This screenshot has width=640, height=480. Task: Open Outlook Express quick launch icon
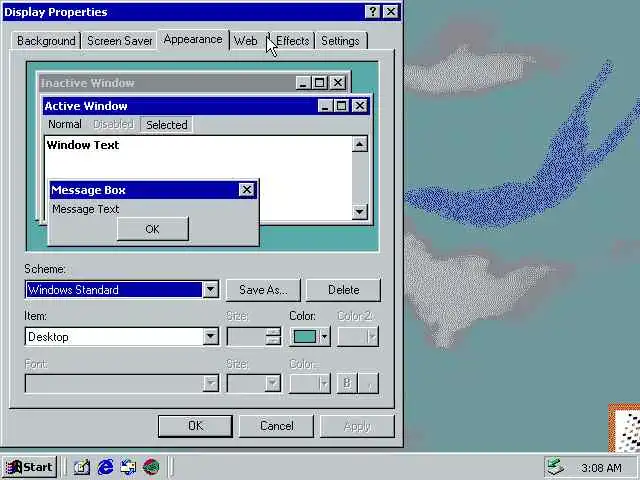point(128,467)
